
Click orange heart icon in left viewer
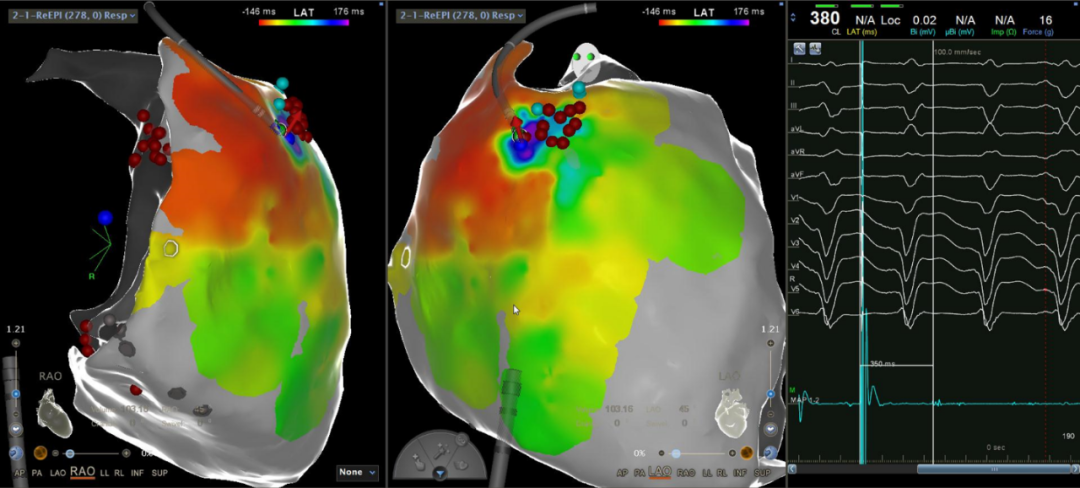[x=41, y=453]
